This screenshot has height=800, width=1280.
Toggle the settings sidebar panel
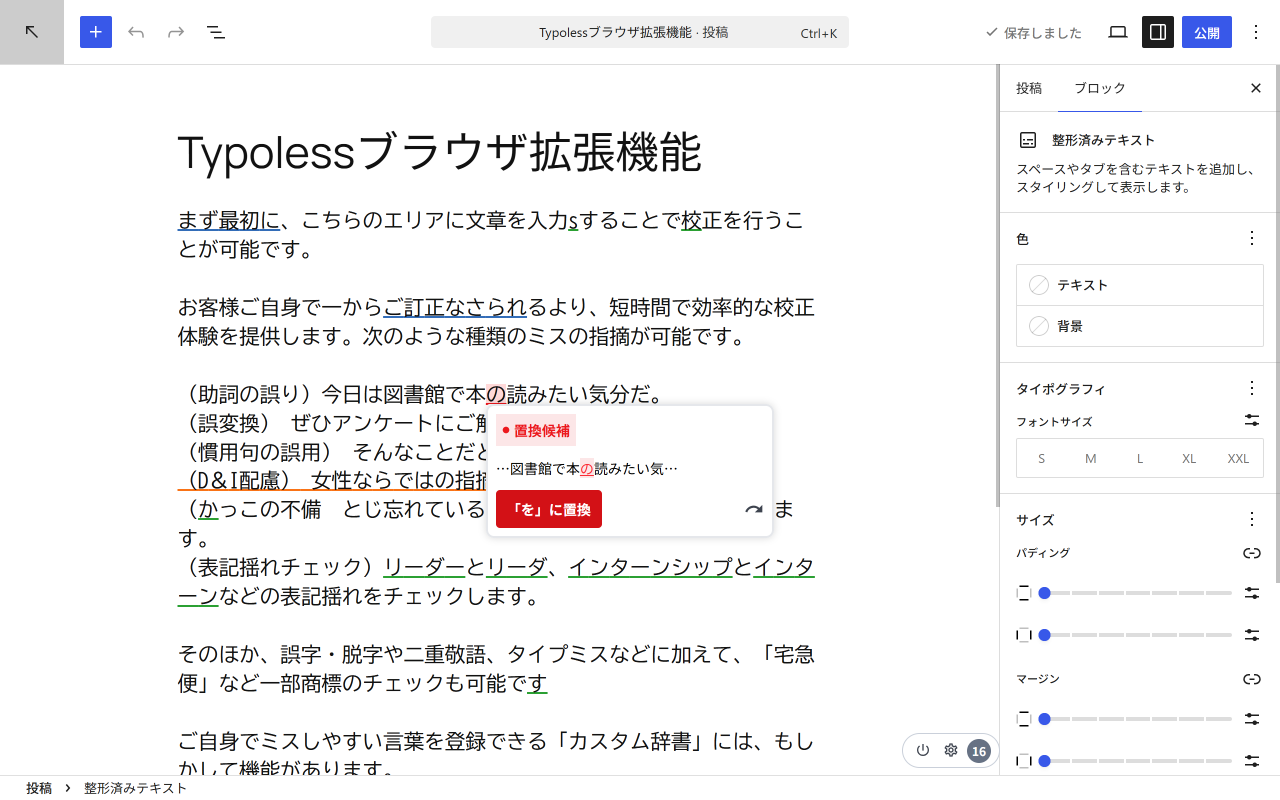(x=1158, y=32)
